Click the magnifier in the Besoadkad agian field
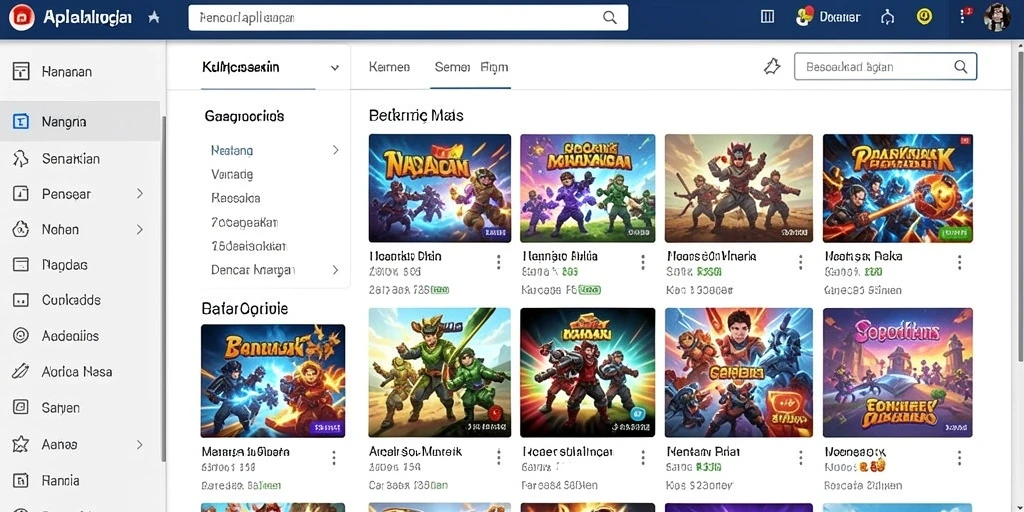 tap(961, 66)
